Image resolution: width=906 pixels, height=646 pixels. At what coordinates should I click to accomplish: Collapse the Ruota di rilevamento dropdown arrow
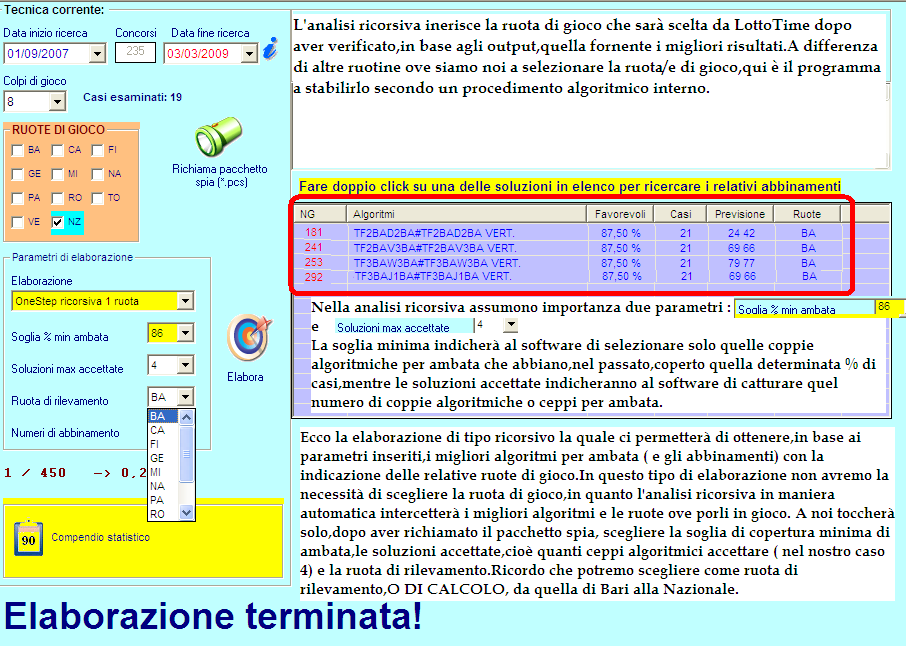coord(185,397)
